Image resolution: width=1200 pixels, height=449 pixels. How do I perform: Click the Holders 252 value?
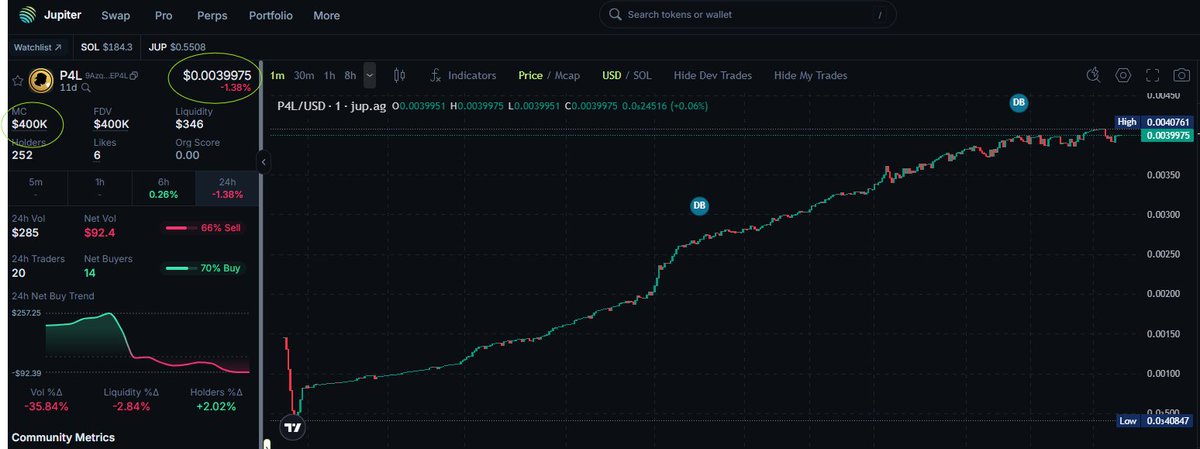coord(22,155)
